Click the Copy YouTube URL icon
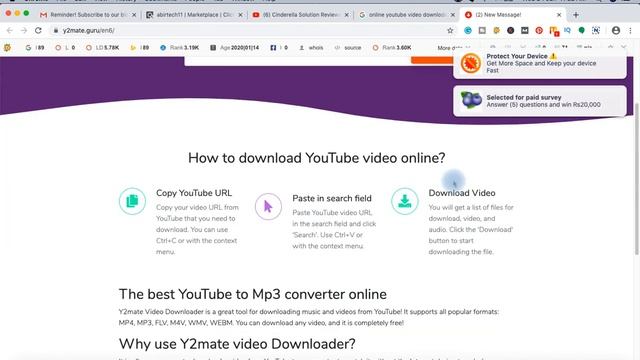This screenshot has width=640, height=360. (132, 201)
